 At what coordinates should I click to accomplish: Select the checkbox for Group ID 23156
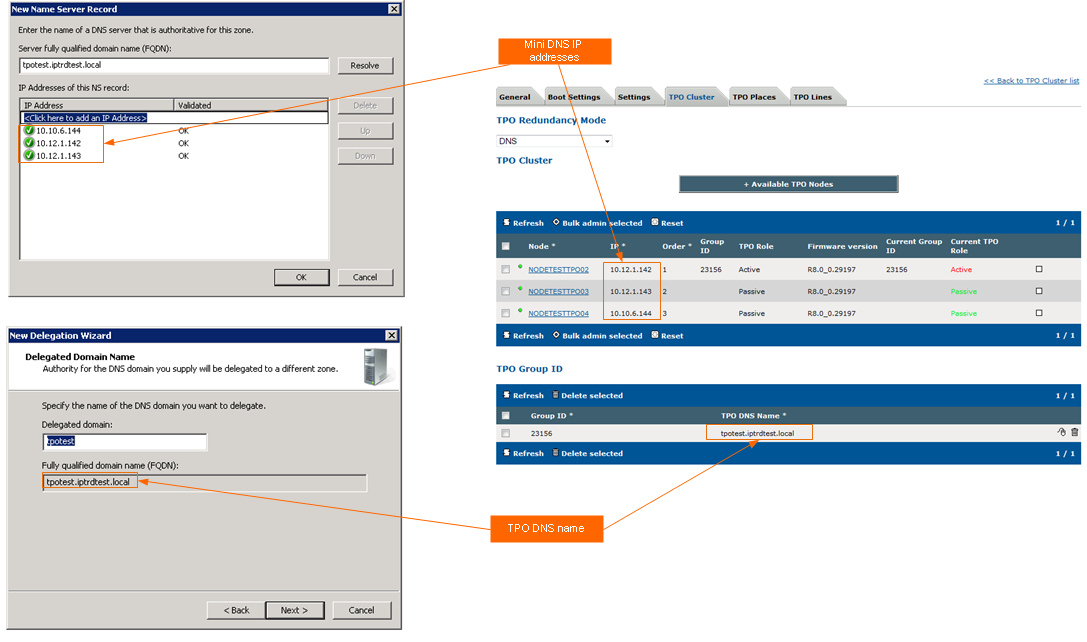tap(505, 433)
